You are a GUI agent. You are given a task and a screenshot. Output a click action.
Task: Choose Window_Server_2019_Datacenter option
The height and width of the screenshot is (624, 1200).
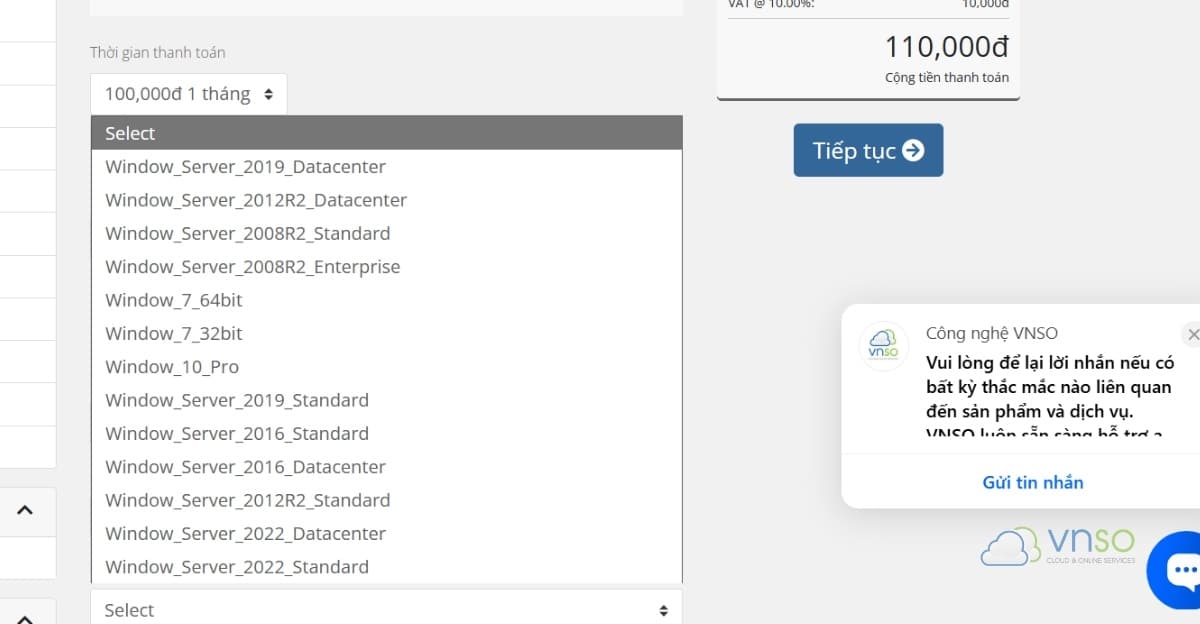coord(386,167)
